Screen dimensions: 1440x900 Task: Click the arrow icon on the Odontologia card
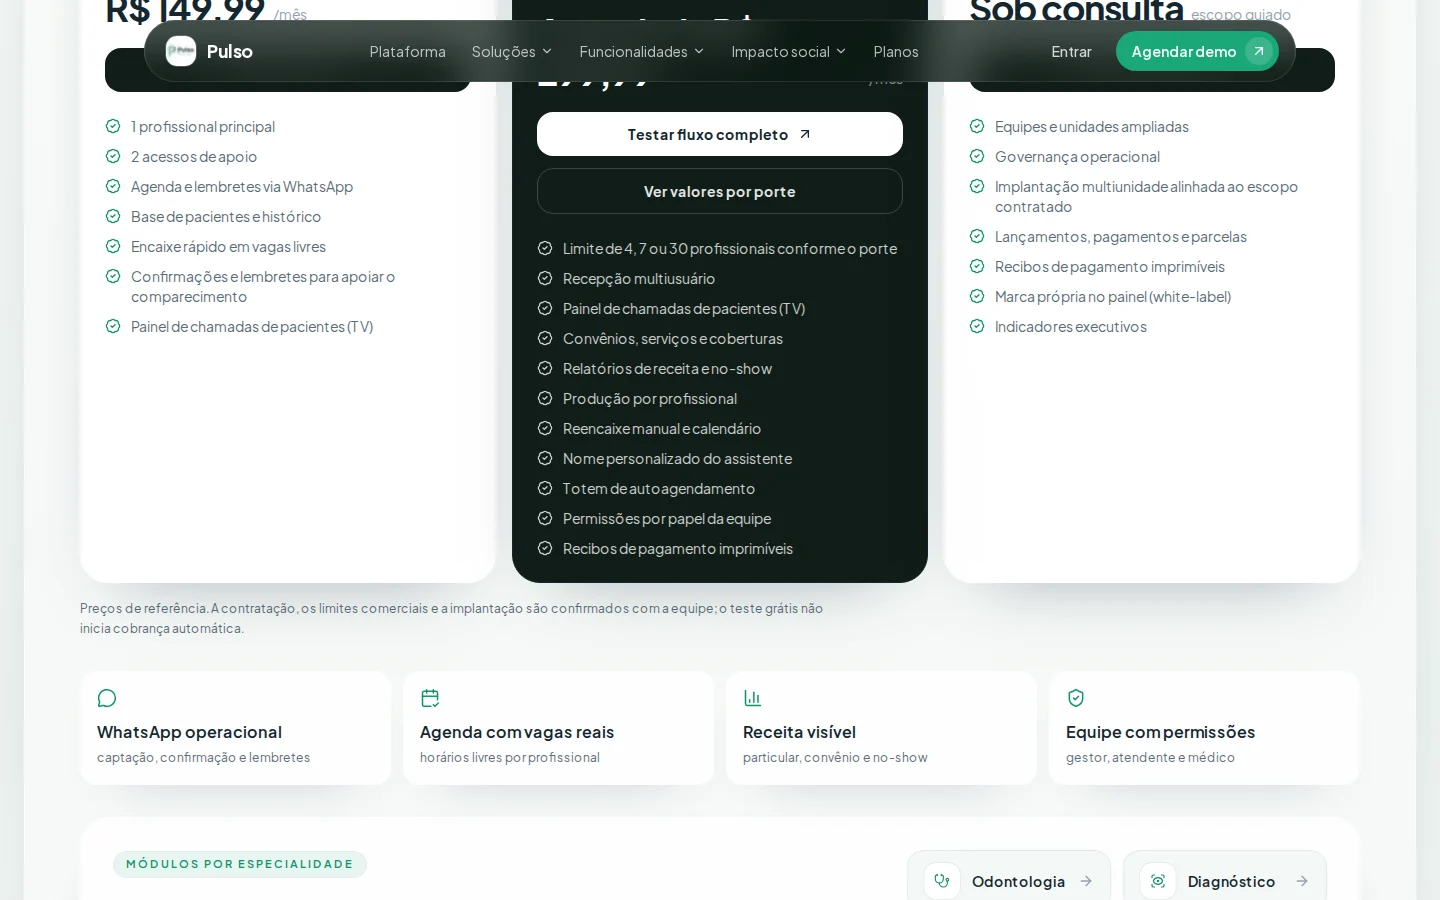[x=1086, y=881]
